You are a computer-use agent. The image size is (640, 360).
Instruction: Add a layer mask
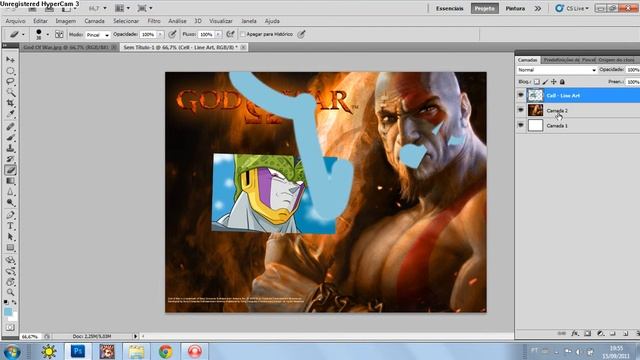click(x=587, y=333)
